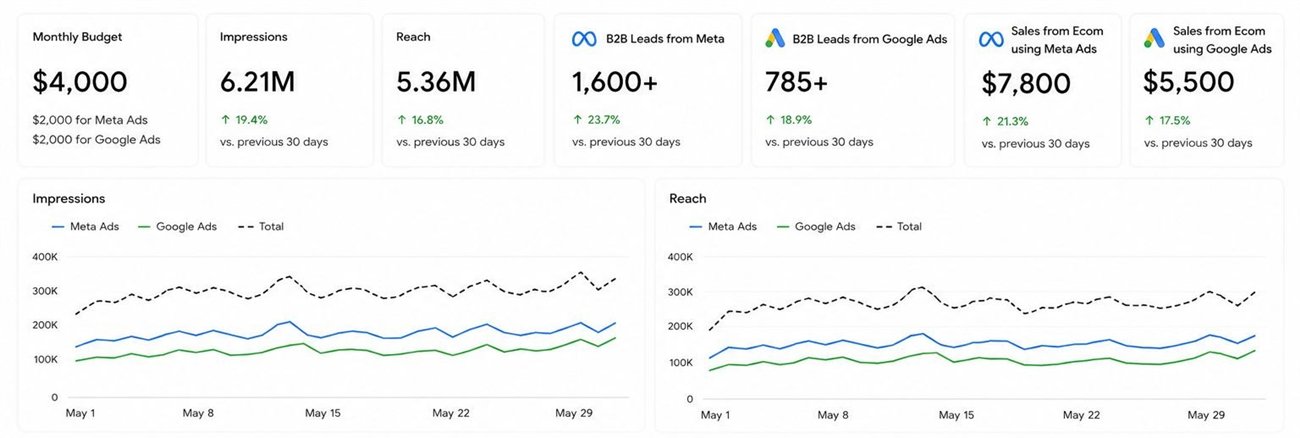The image size is (1300, 438).
Task: Toggle the Total legend entry in the Impressions chart
Action: tap(261, 227)
